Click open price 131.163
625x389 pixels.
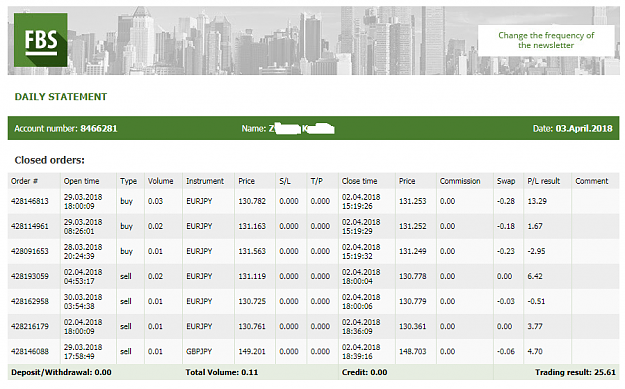tap(252, 226)
